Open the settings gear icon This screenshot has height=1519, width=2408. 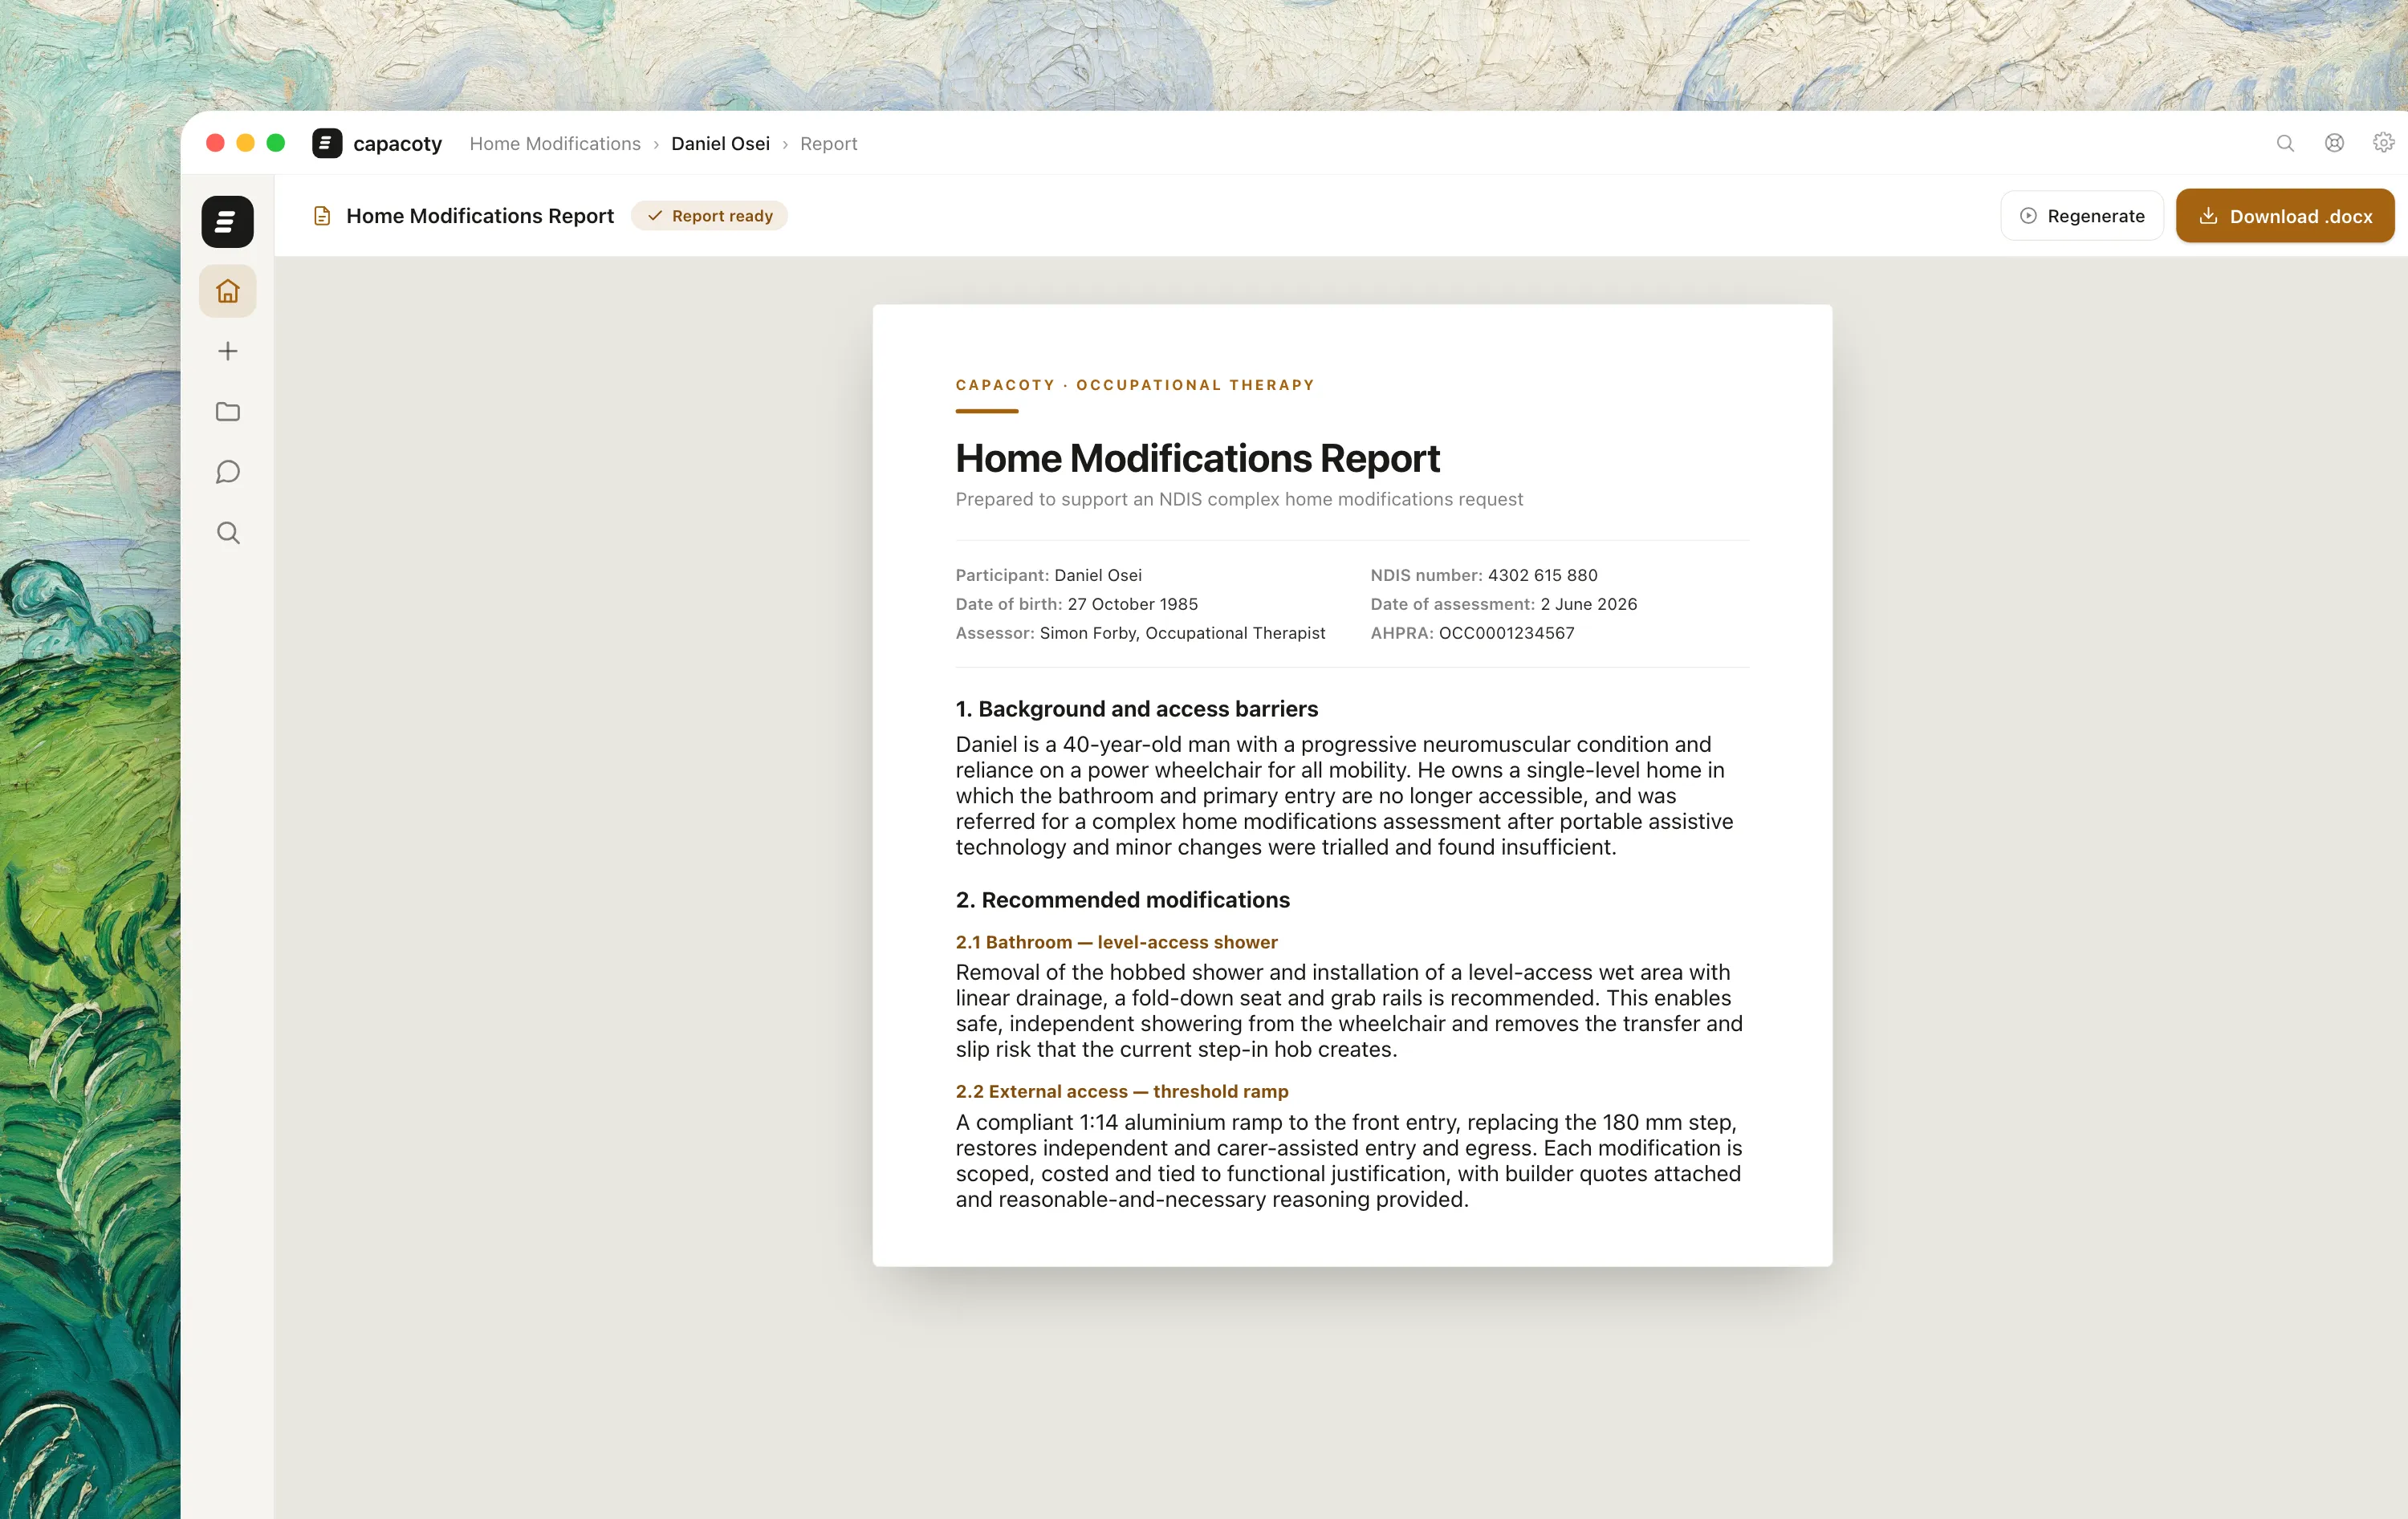coord(2383,143)
